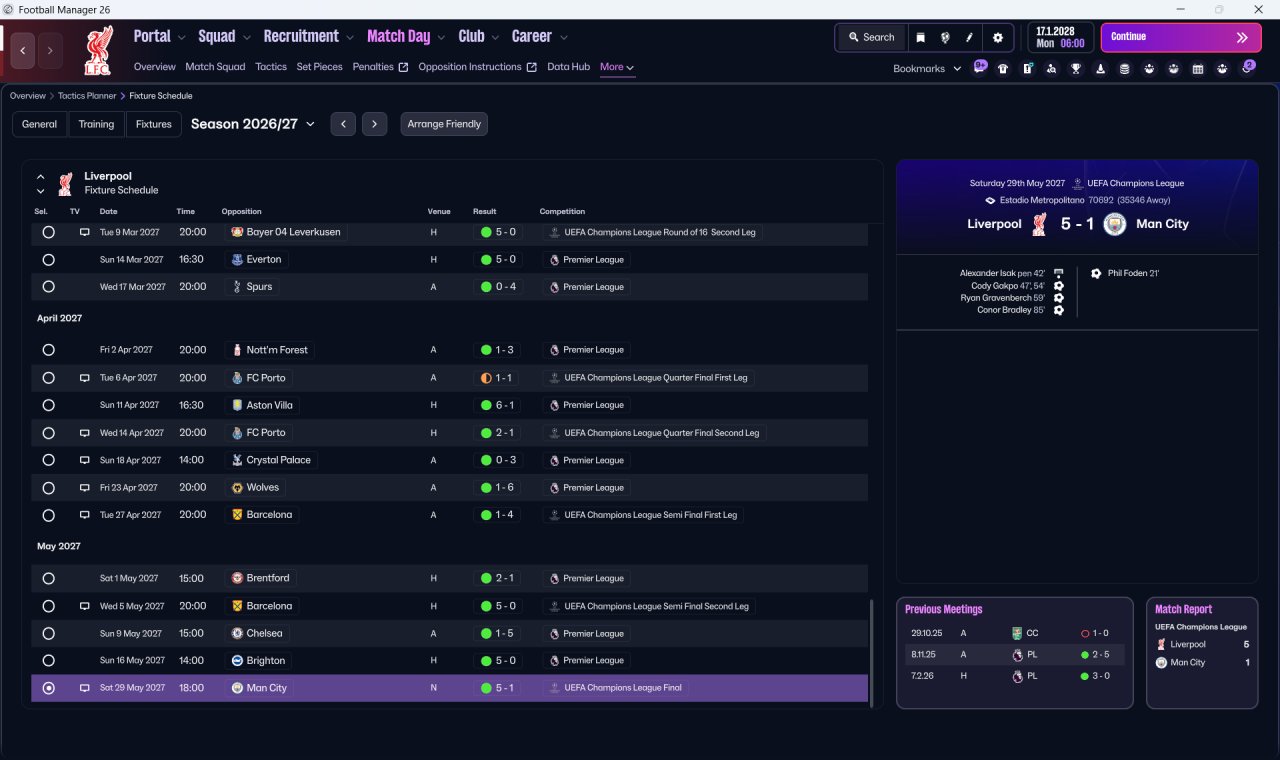Open the bookmark flag icon beside Search
Viewport: 1280px width, 760px height.
click(x=921, y=37)
